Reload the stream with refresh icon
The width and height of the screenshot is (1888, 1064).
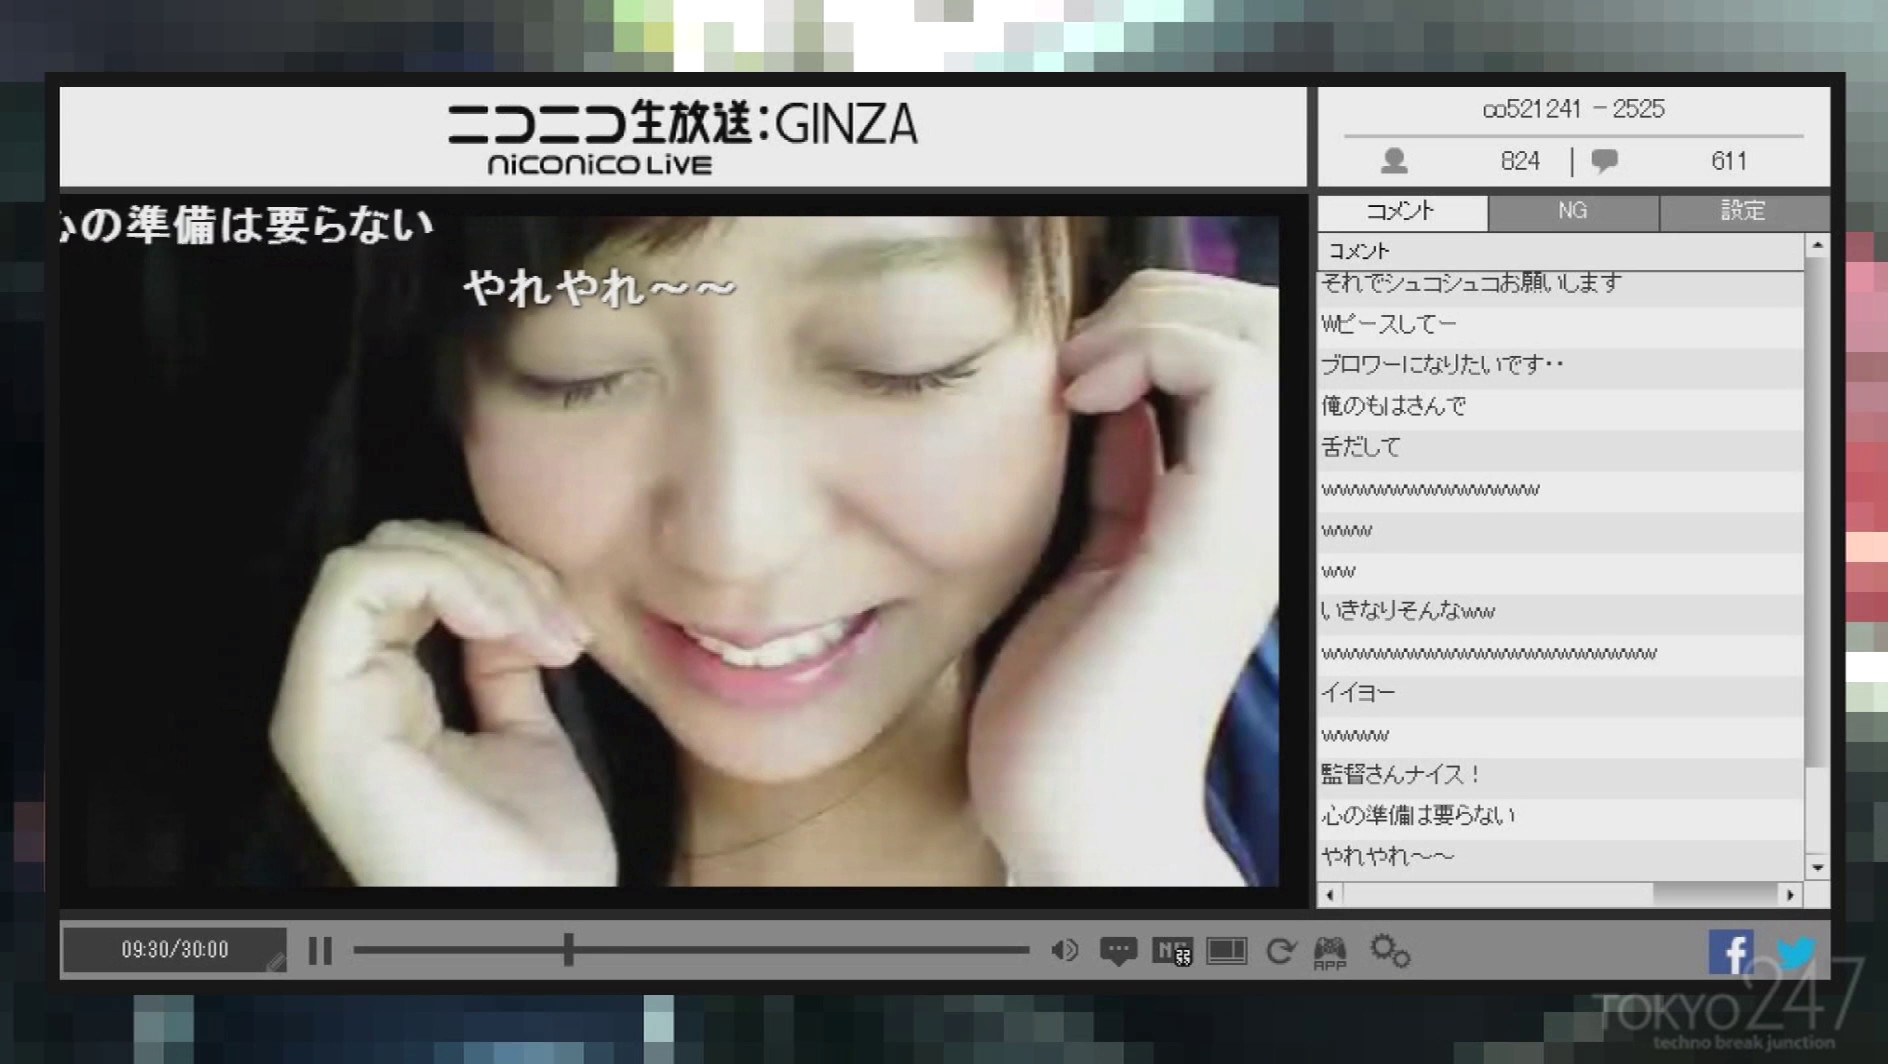tap(1281, 950)
